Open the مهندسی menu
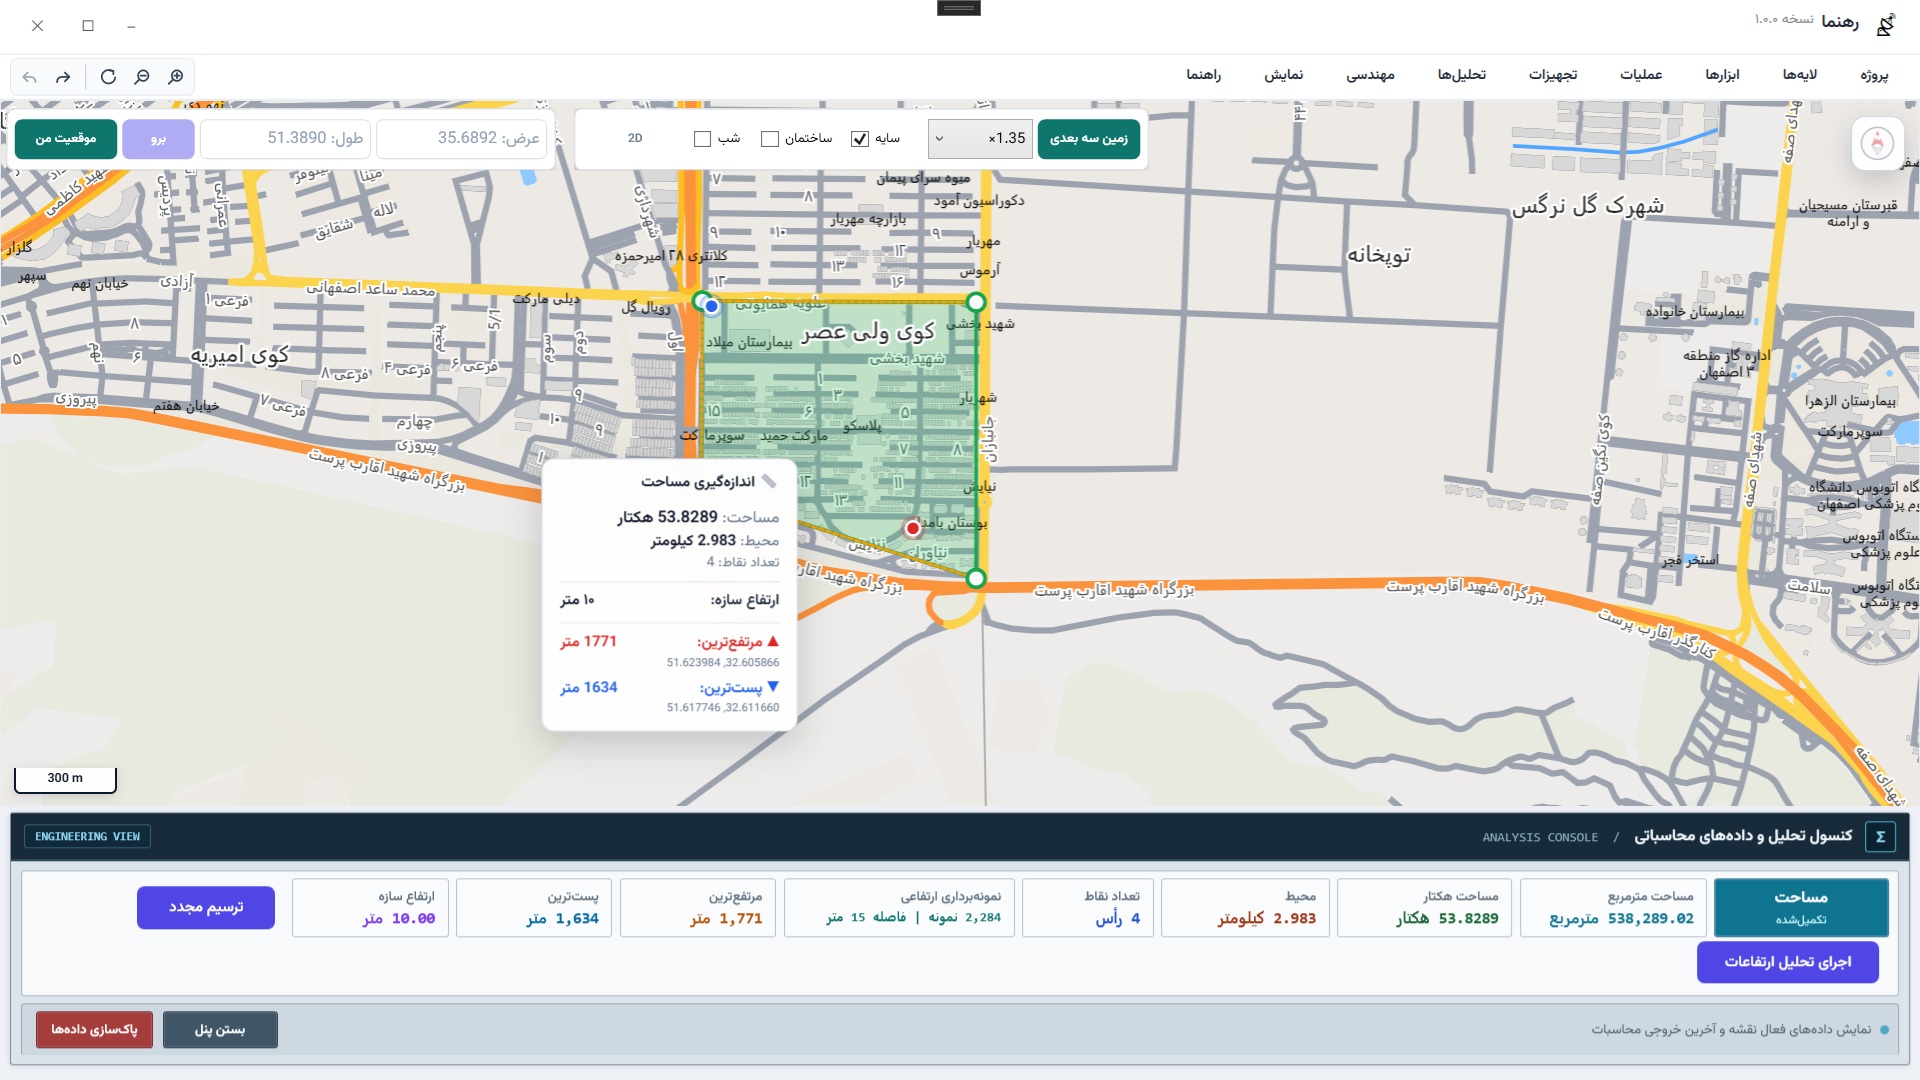 [1370, 75]
